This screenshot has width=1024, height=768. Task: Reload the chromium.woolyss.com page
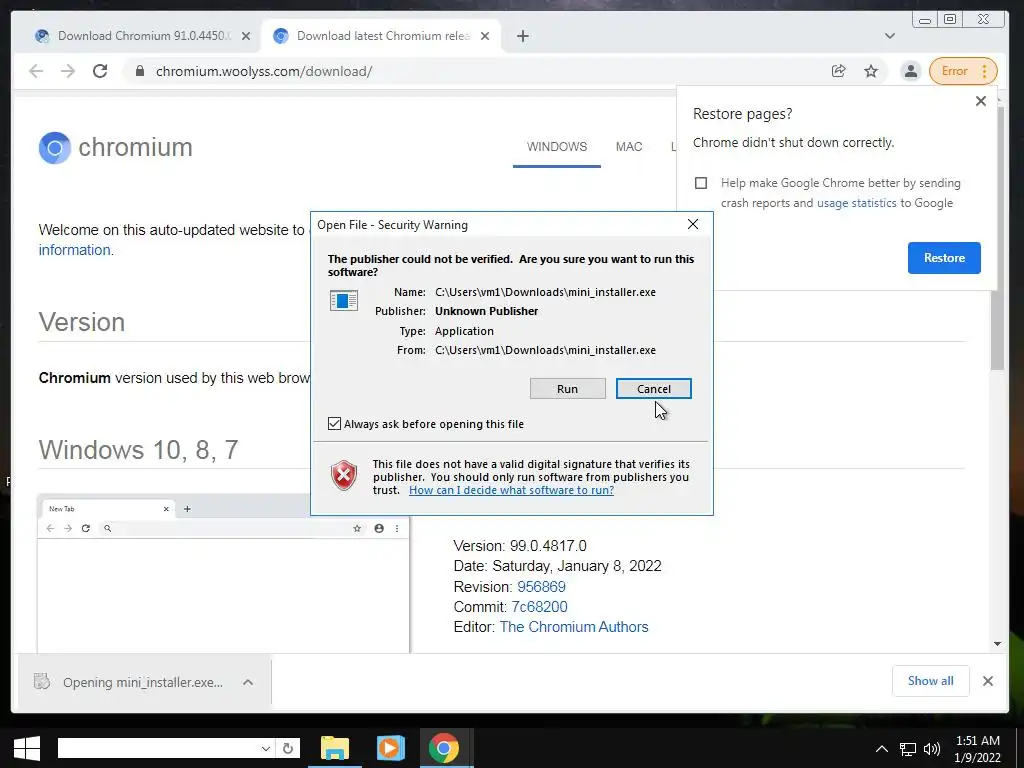100,71
